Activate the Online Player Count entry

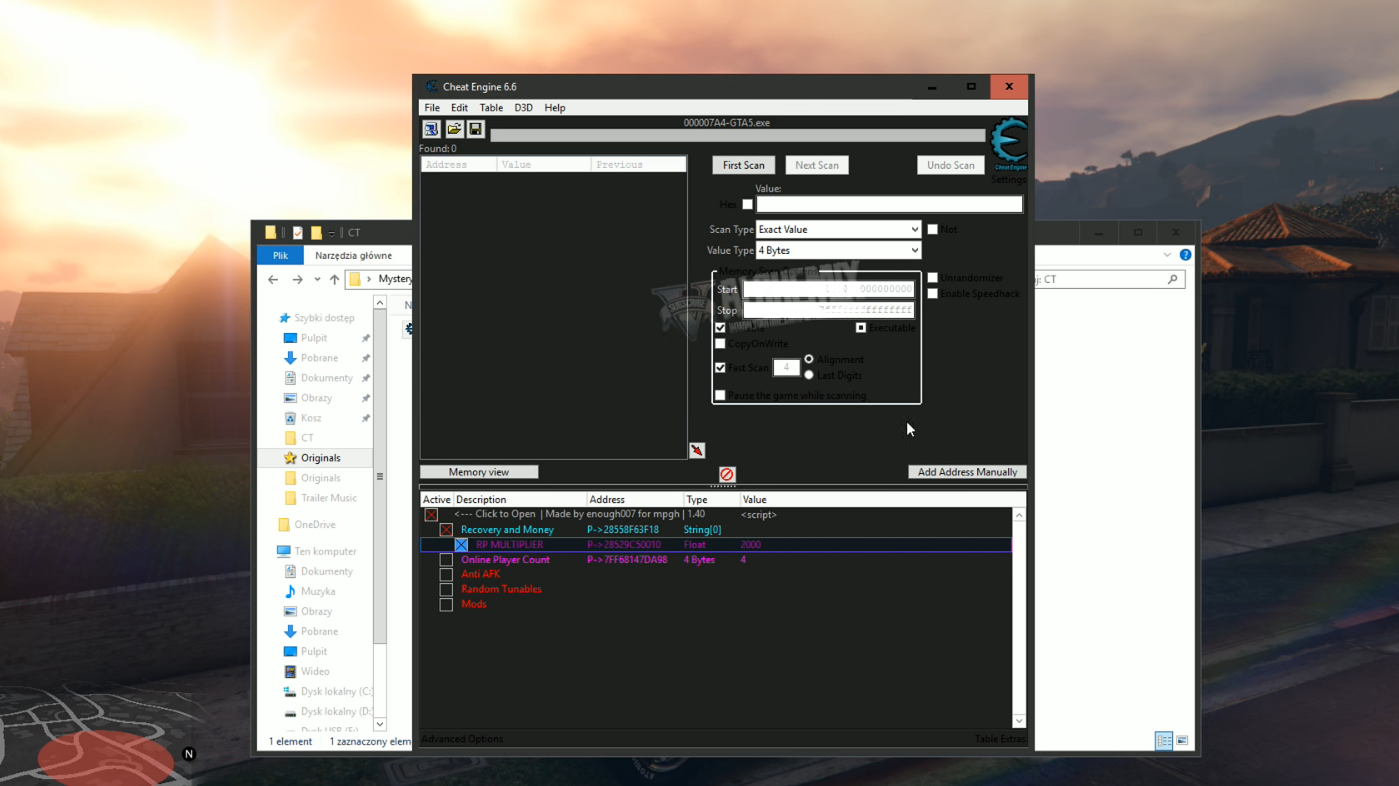[x=446, y=560]
